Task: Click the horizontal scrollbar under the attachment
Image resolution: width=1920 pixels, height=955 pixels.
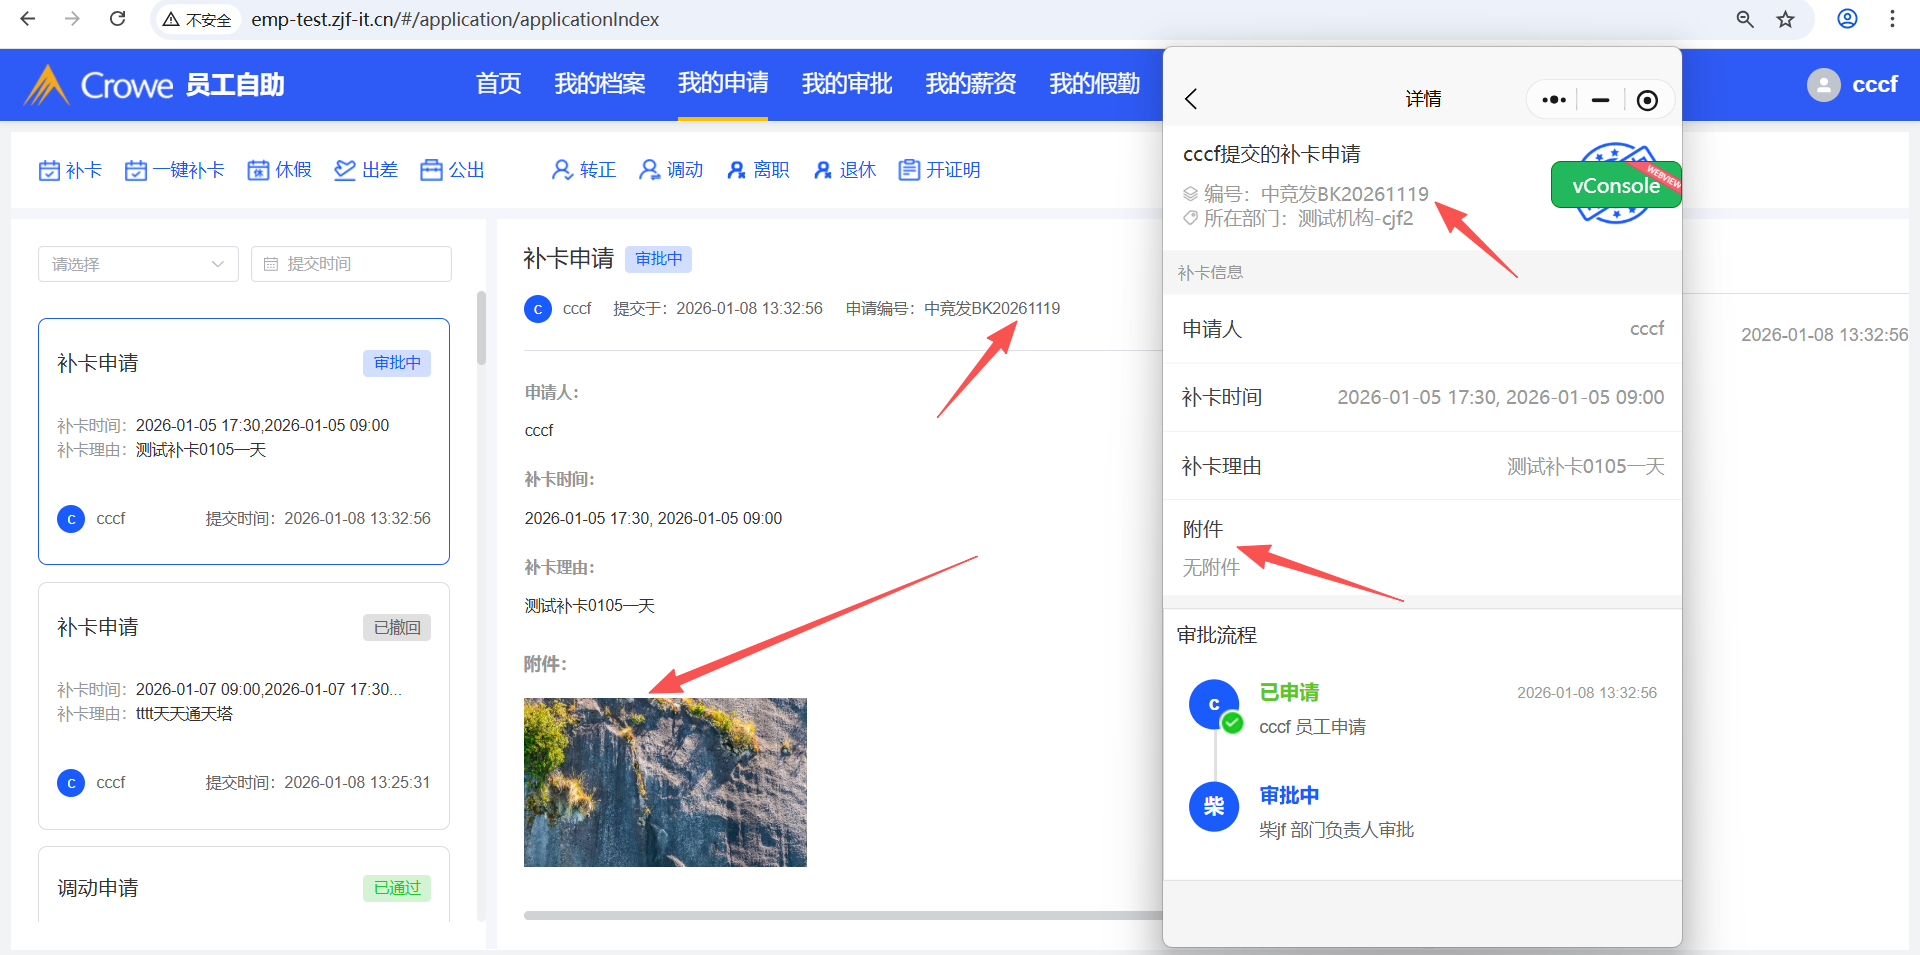Action: [842, 915]
